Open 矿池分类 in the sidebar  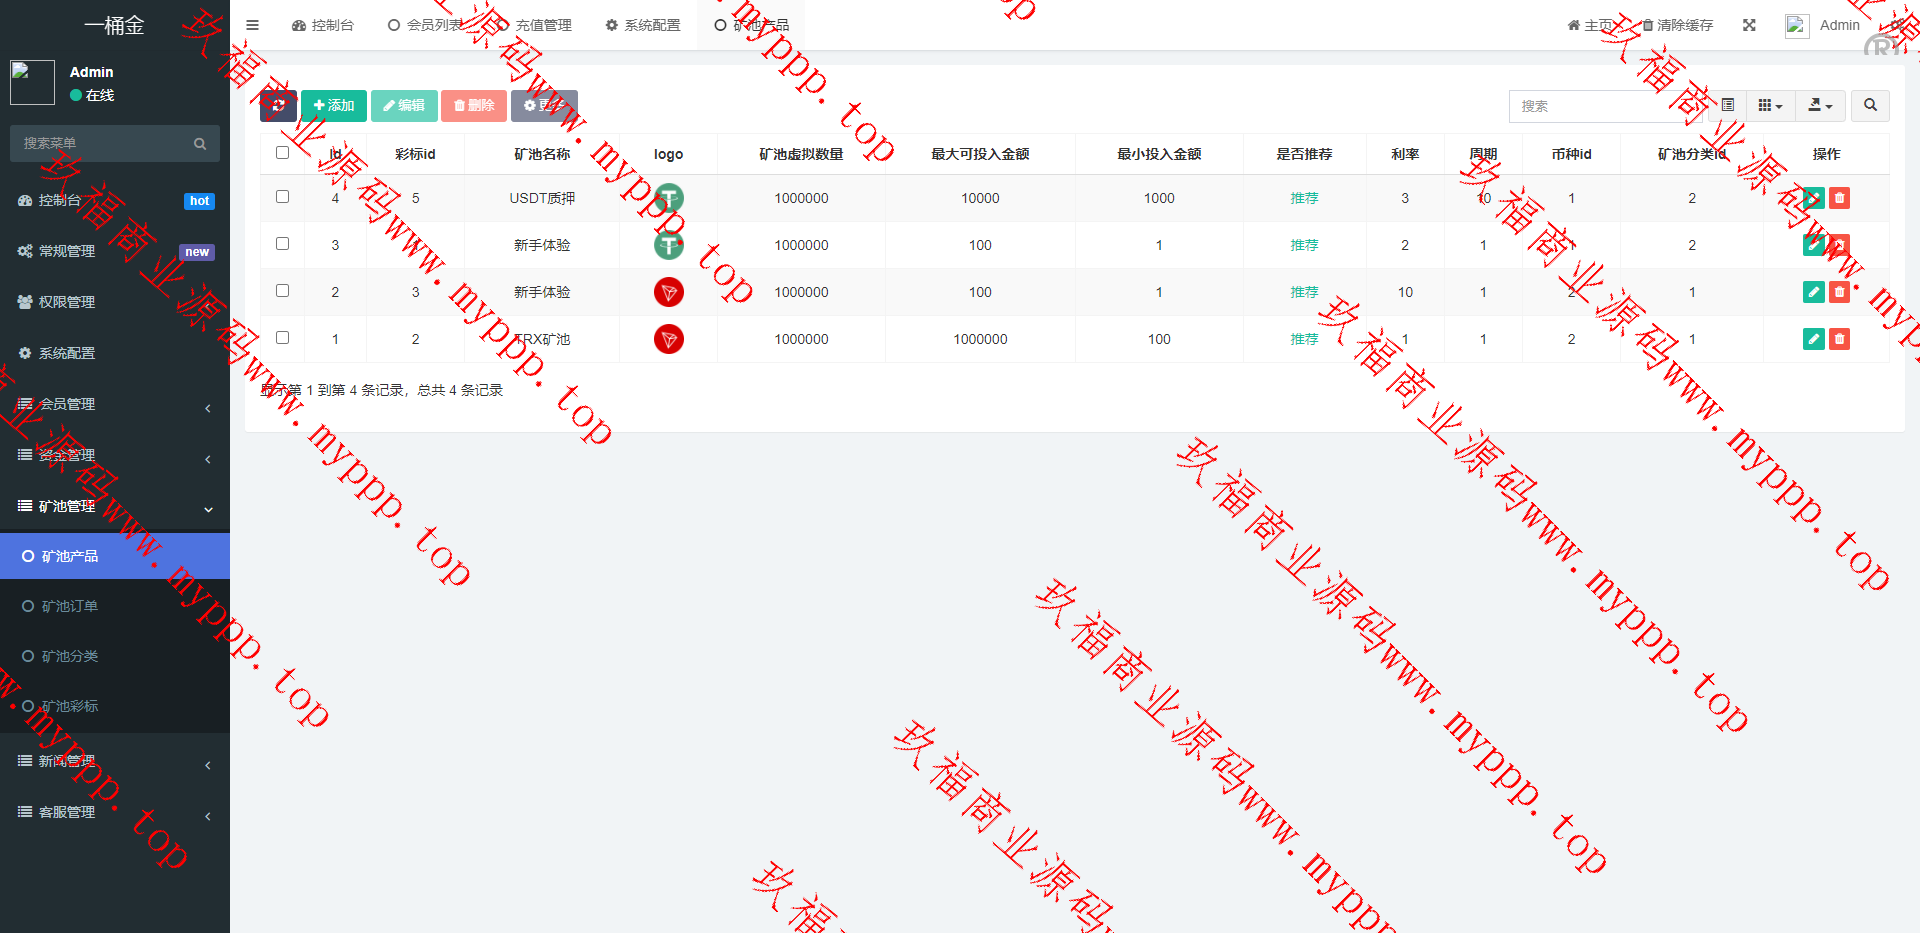pos(70,656)
